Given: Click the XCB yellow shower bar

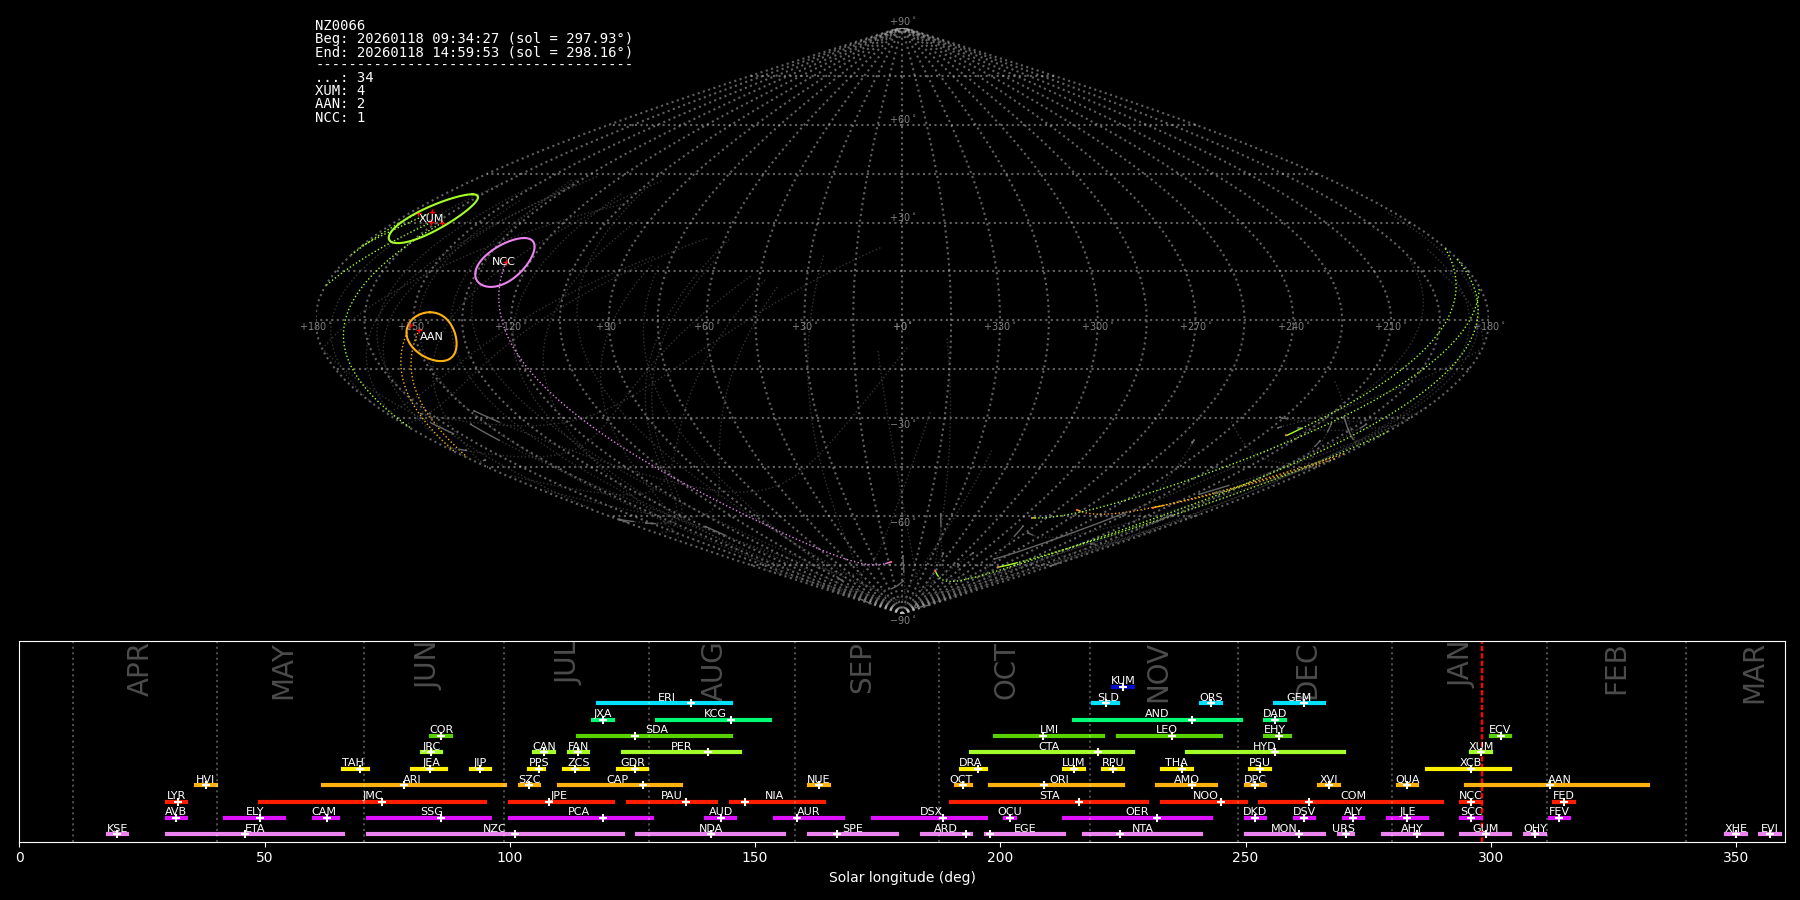Looking at the screenshot, I should [x=1468, y=768].
